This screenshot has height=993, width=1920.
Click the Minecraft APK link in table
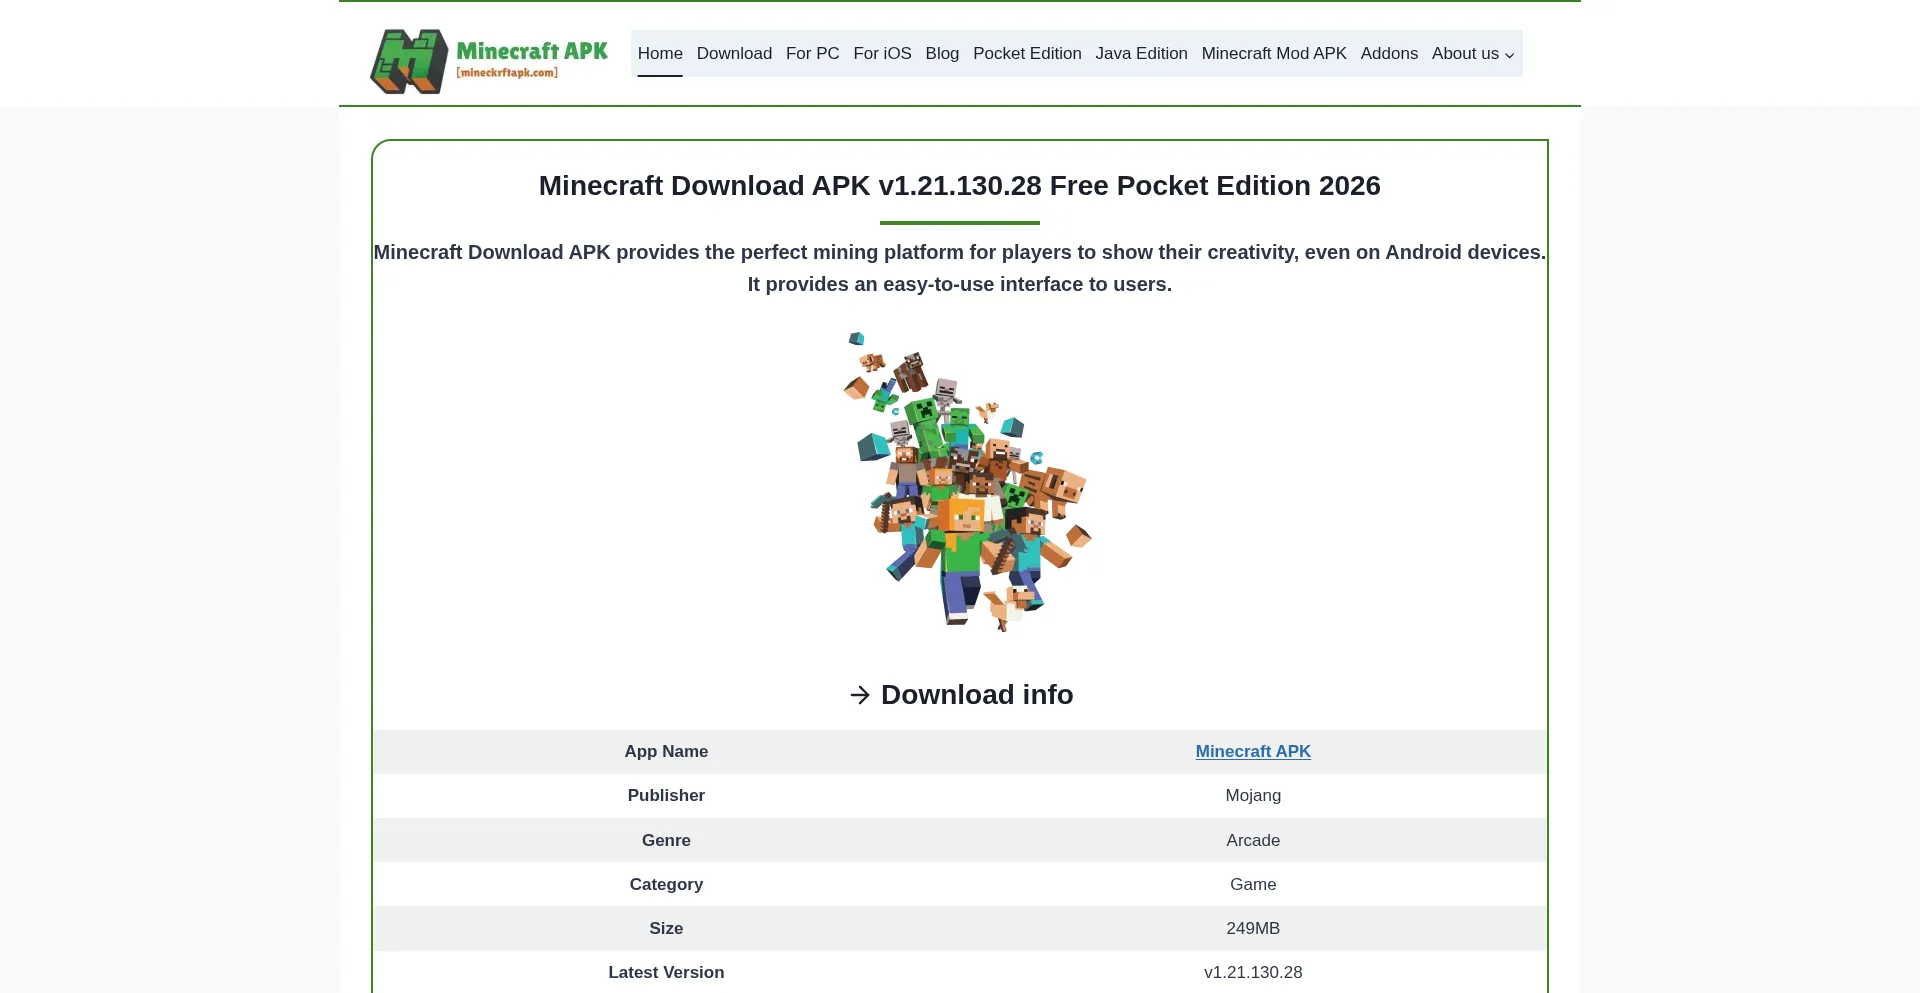coord(1253,751)
